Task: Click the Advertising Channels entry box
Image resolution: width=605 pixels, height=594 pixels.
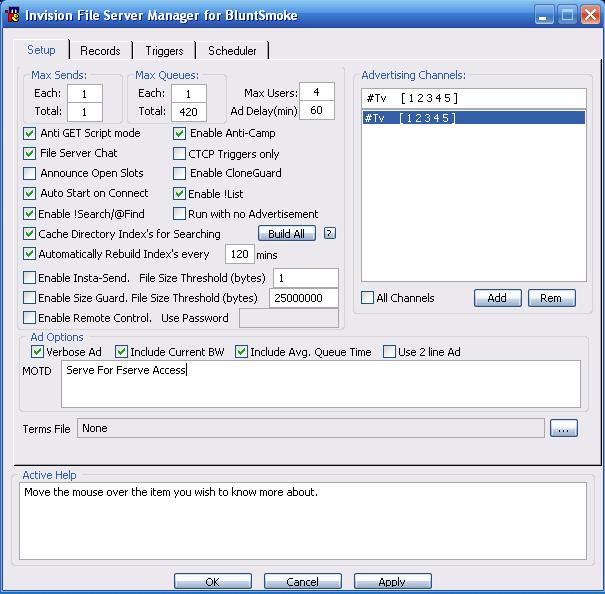Action: point(474,98)
